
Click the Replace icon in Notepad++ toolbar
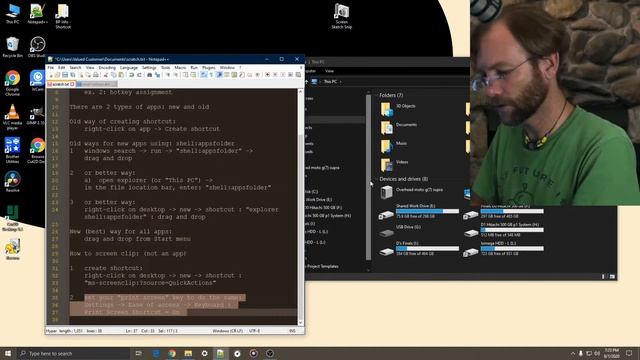point(158,75)
